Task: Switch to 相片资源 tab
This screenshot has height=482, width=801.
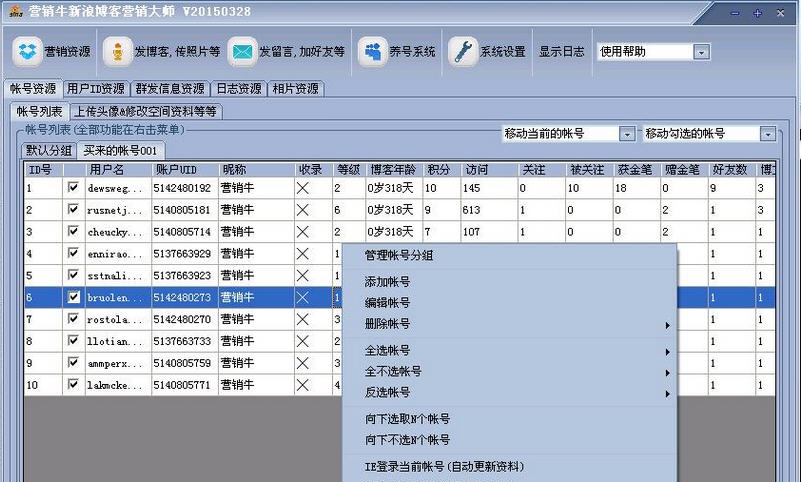Action: click(295, 89)
